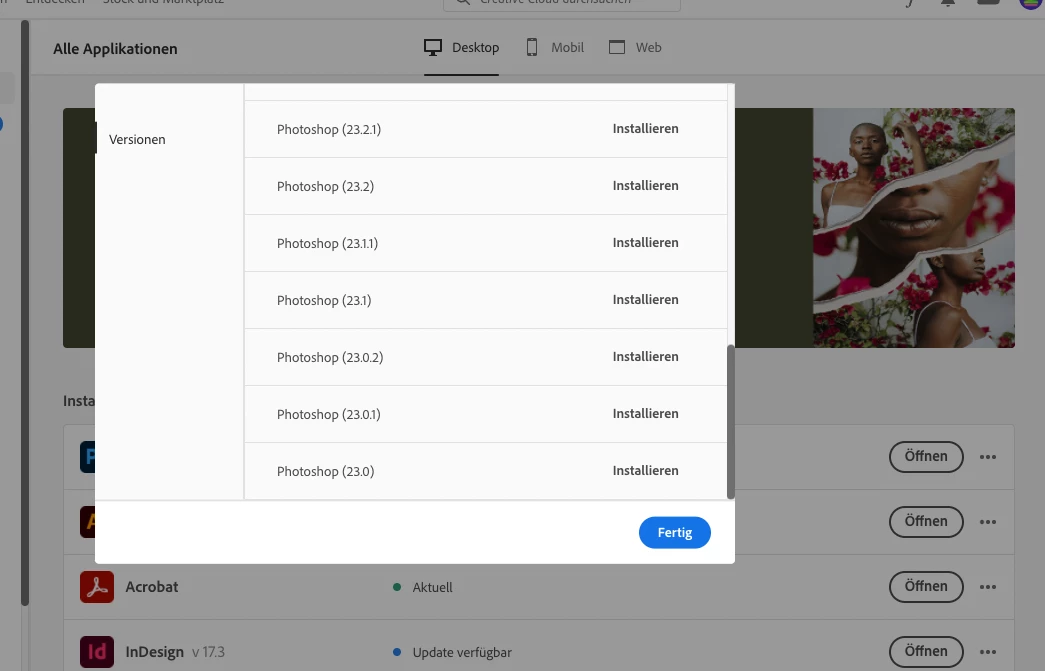The height and width of the screenshot is (671, 1045).
Task: Click the InDesign app icon
Action: [x=97, y=652]
